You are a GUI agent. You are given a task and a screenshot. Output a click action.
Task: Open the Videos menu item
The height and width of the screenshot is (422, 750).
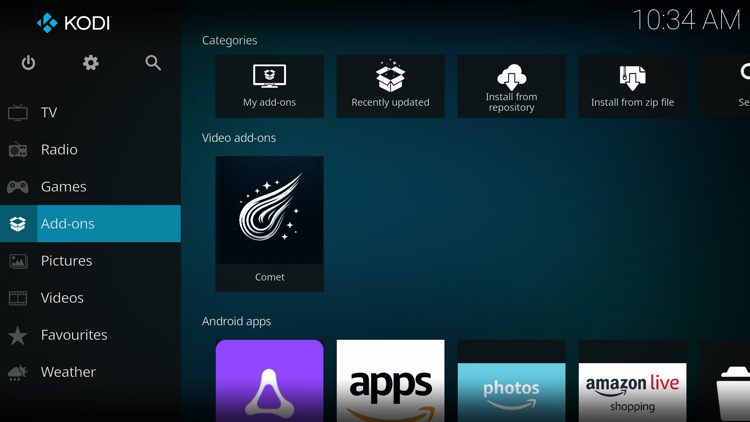tap(90, 298)
